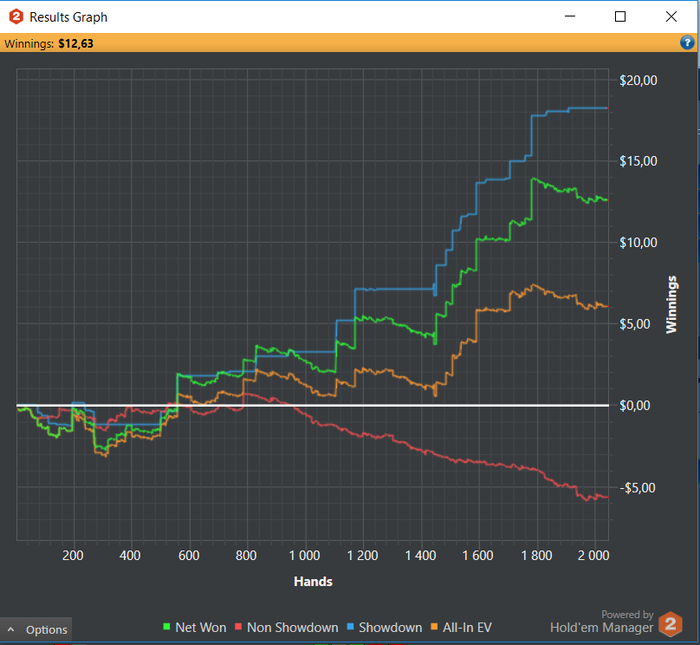Click the 1 800 hands axis label
700x645 pixels.
(x=537, y=555)
